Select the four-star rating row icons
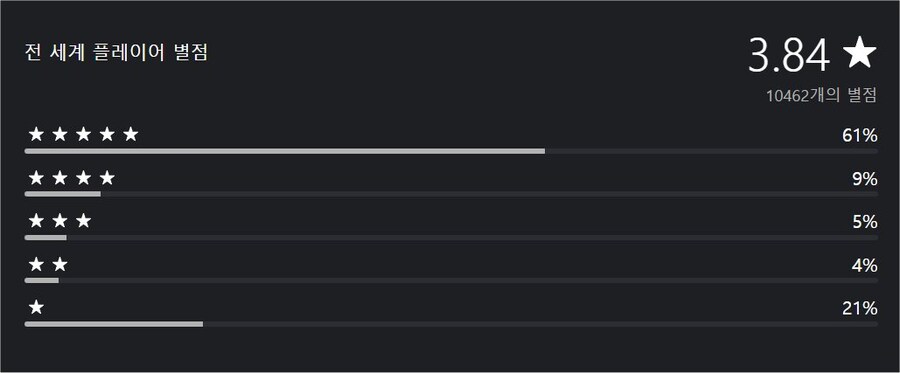This screenshot has width=900, height=373. [72, 178]
